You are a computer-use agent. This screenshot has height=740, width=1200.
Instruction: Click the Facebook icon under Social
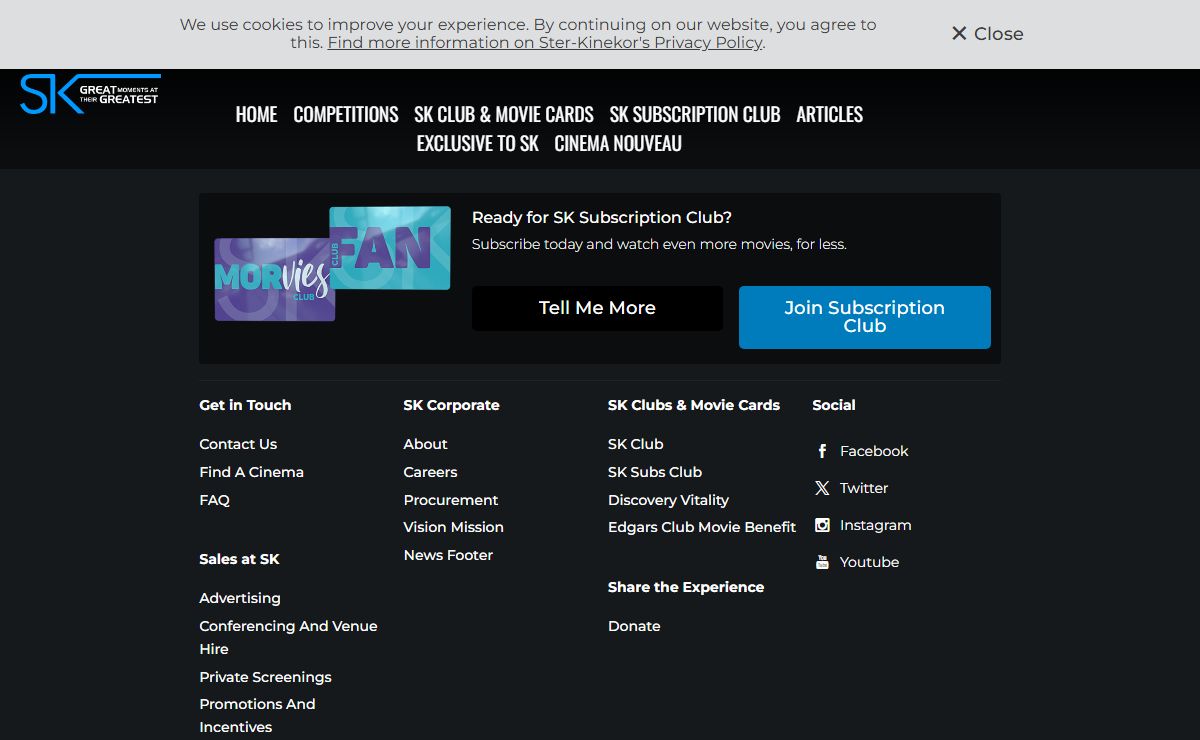(x=822, y=451)
